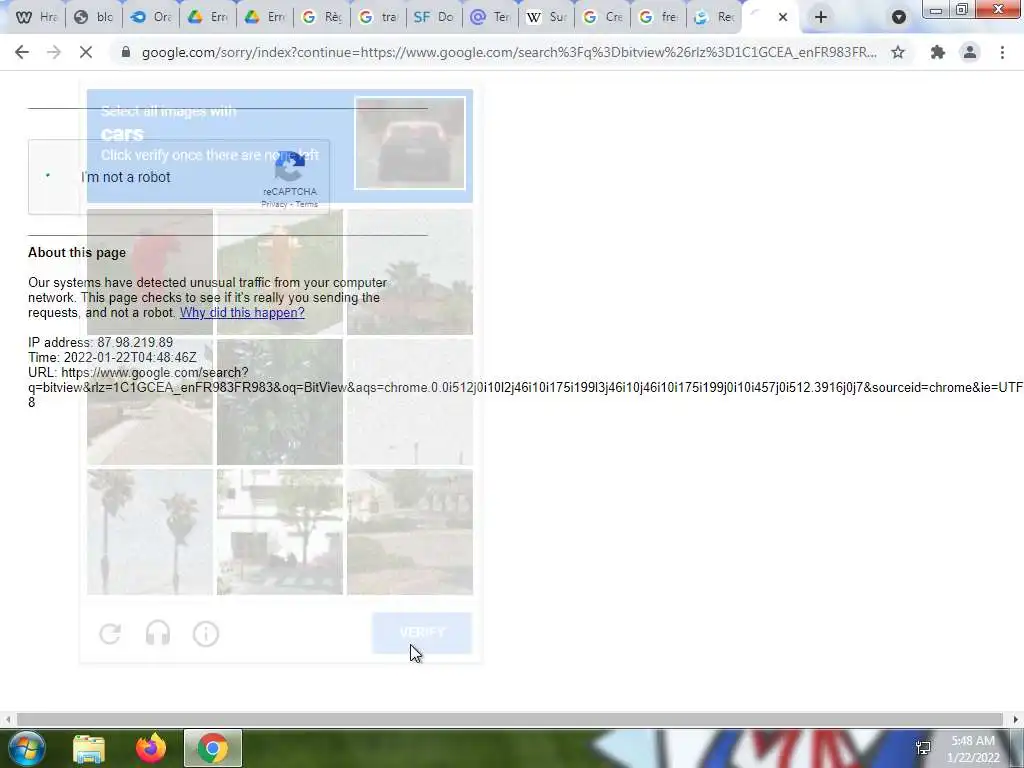Click the 'Time: 2022-01-22T04:48:46Z' text
The height and width of the screenshot is (768, 1024).
112,357
